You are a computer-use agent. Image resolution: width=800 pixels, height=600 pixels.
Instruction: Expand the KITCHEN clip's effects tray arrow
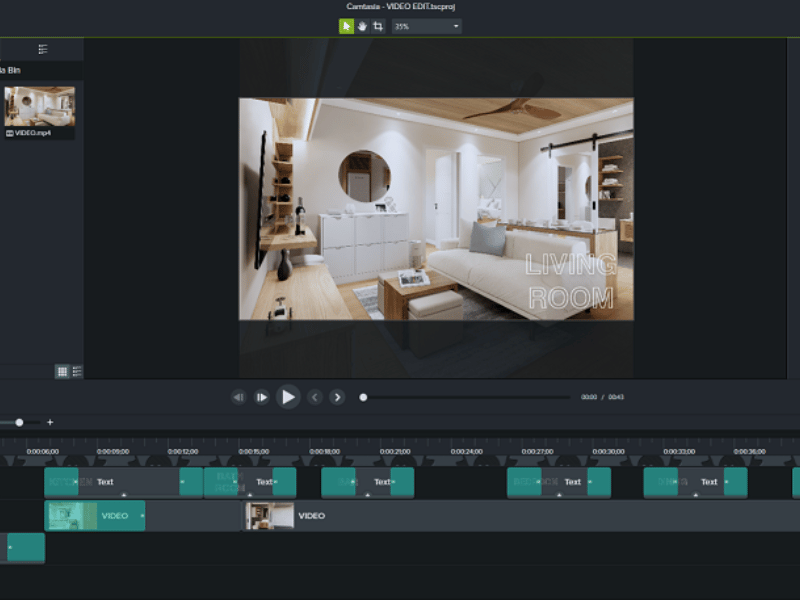tap(123, 495)
